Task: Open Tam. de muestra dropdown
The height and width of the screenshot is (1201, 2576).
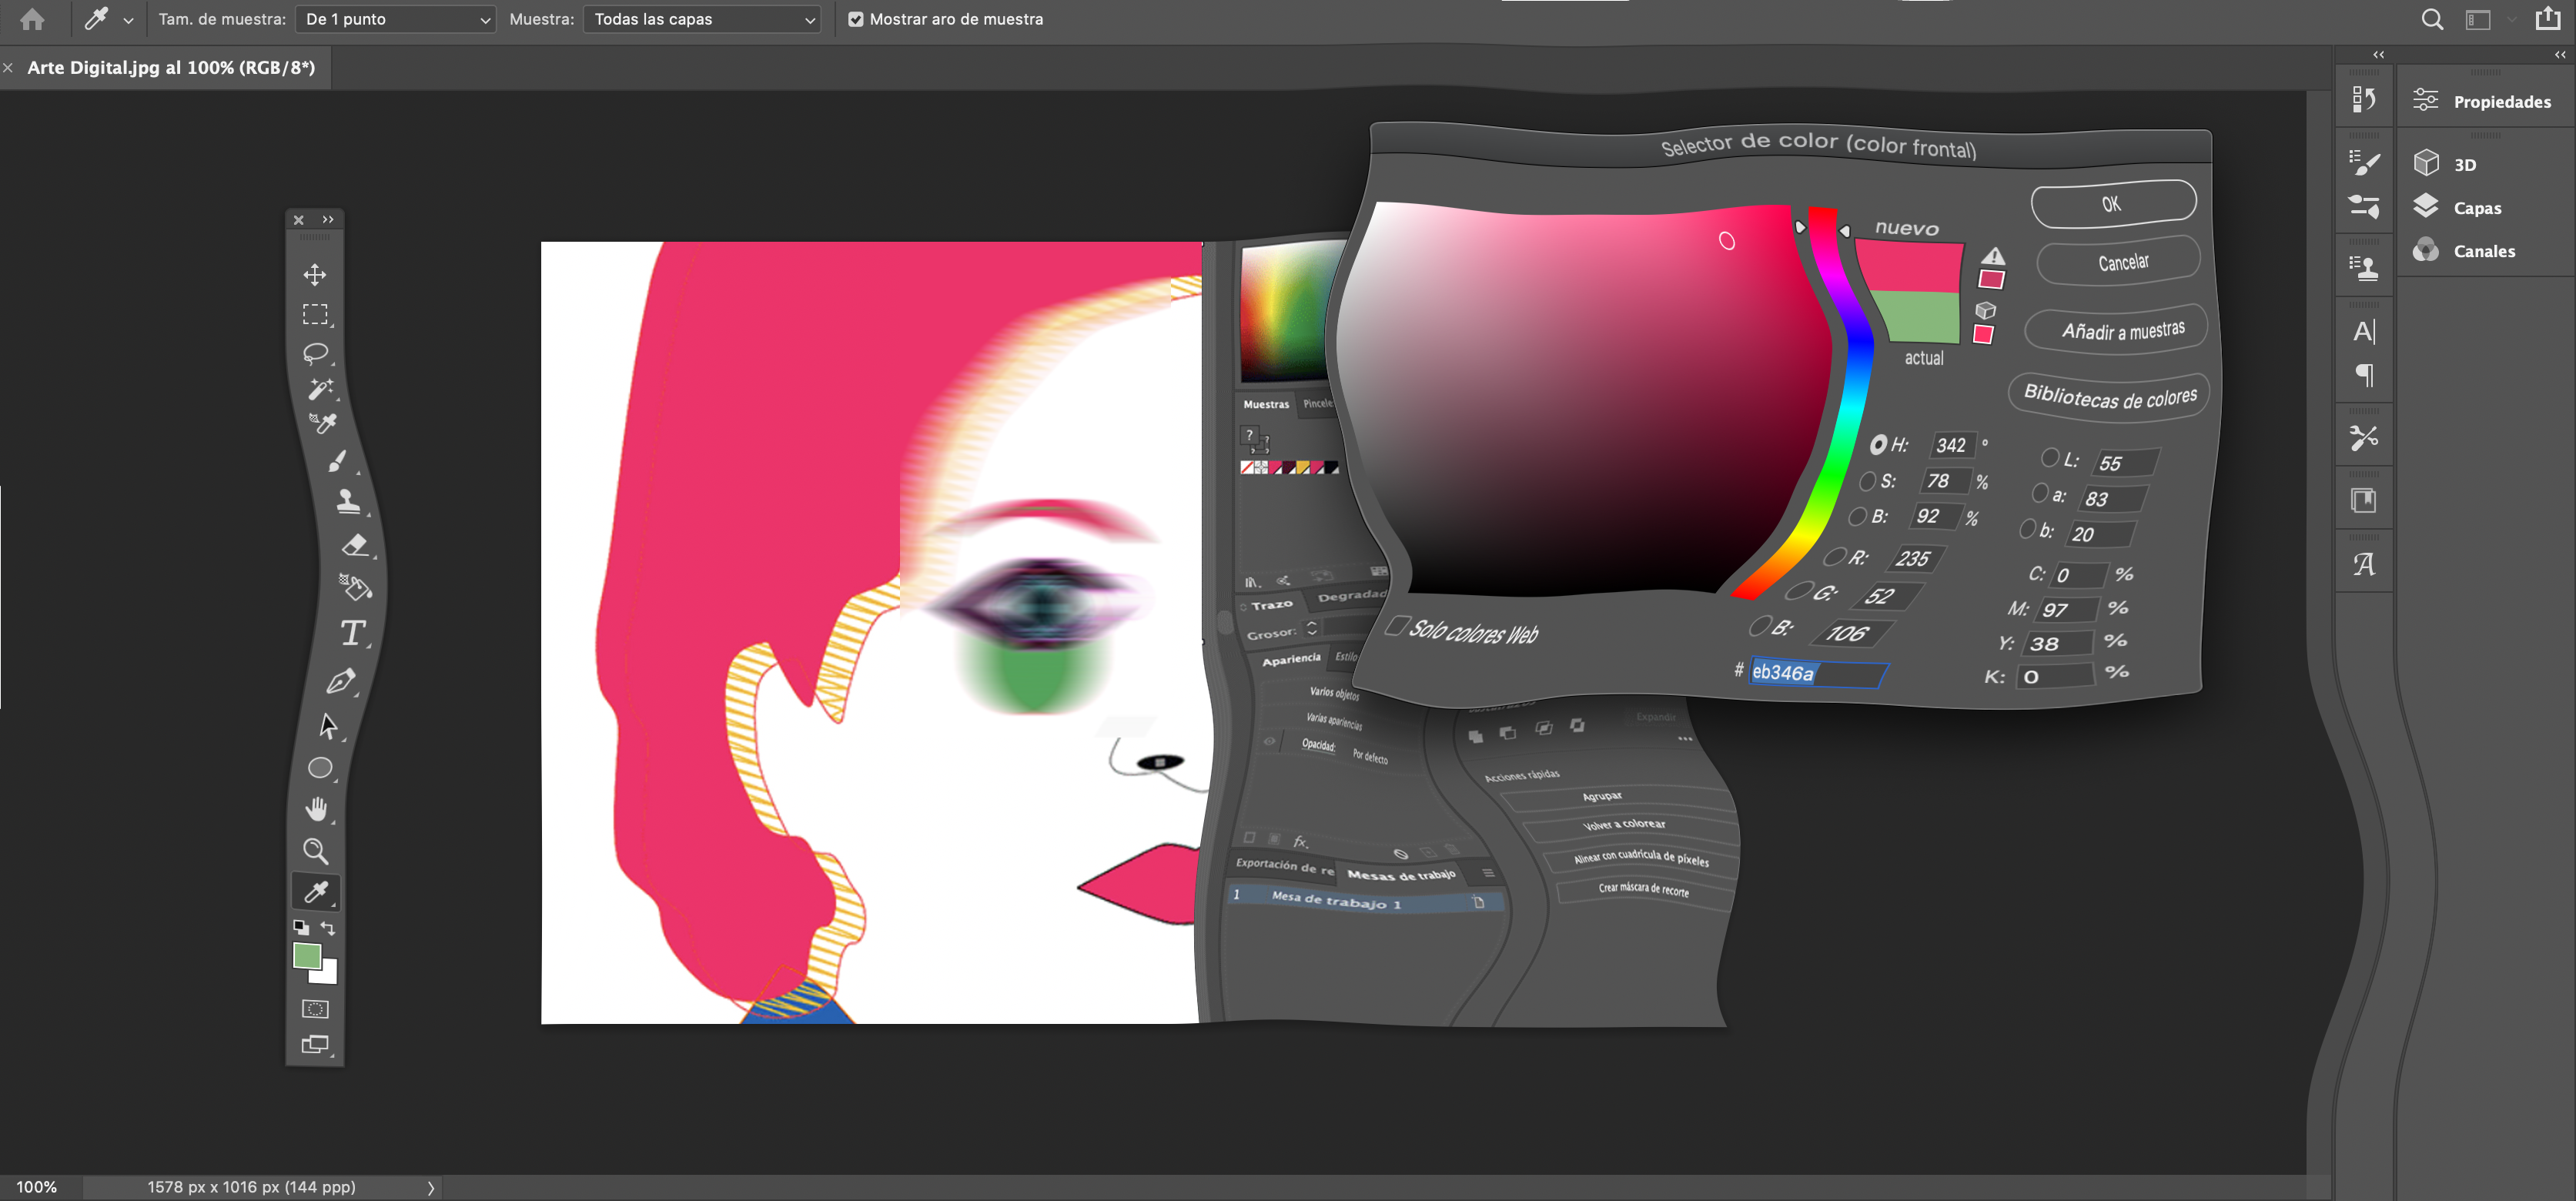Action: pyautogui.click(x=396, y=19)
